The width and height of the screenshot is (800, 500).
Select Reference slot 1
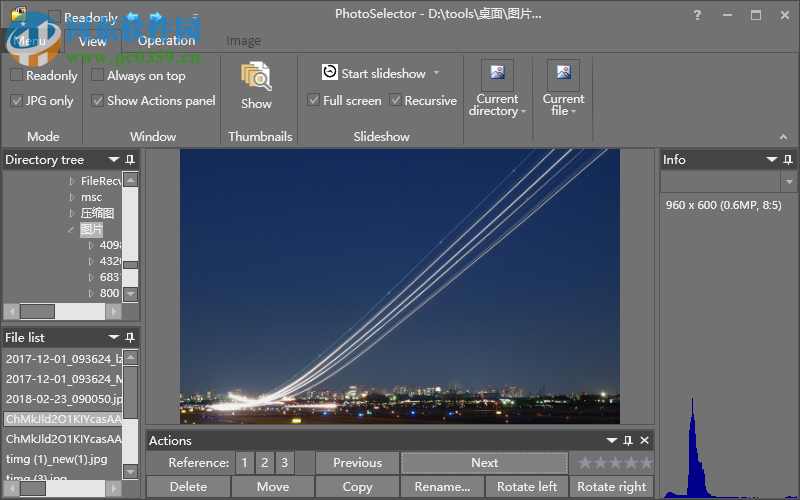click(244, 463)
